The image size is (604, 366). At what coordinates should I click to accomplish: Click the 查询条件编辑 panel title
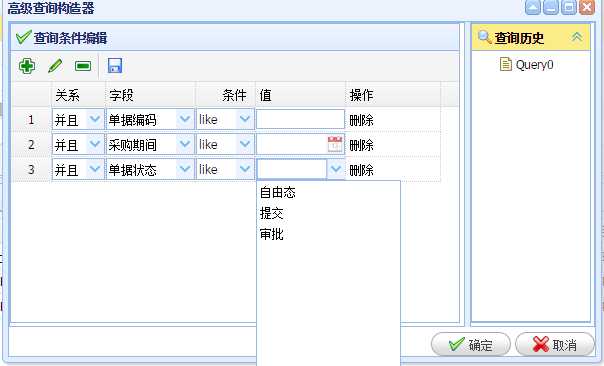(70, 38)
